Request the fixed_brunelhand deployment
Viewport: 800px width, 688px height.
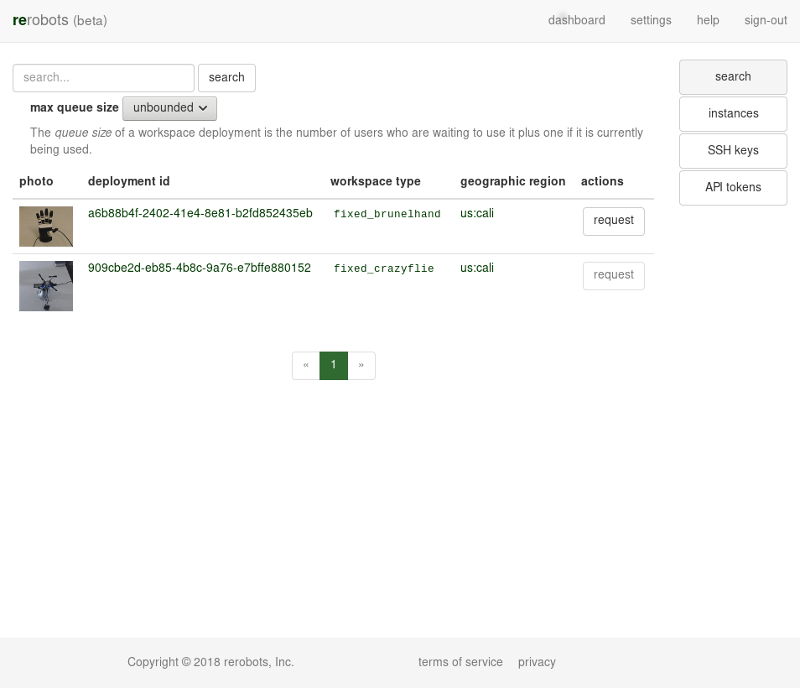(614, 221)
